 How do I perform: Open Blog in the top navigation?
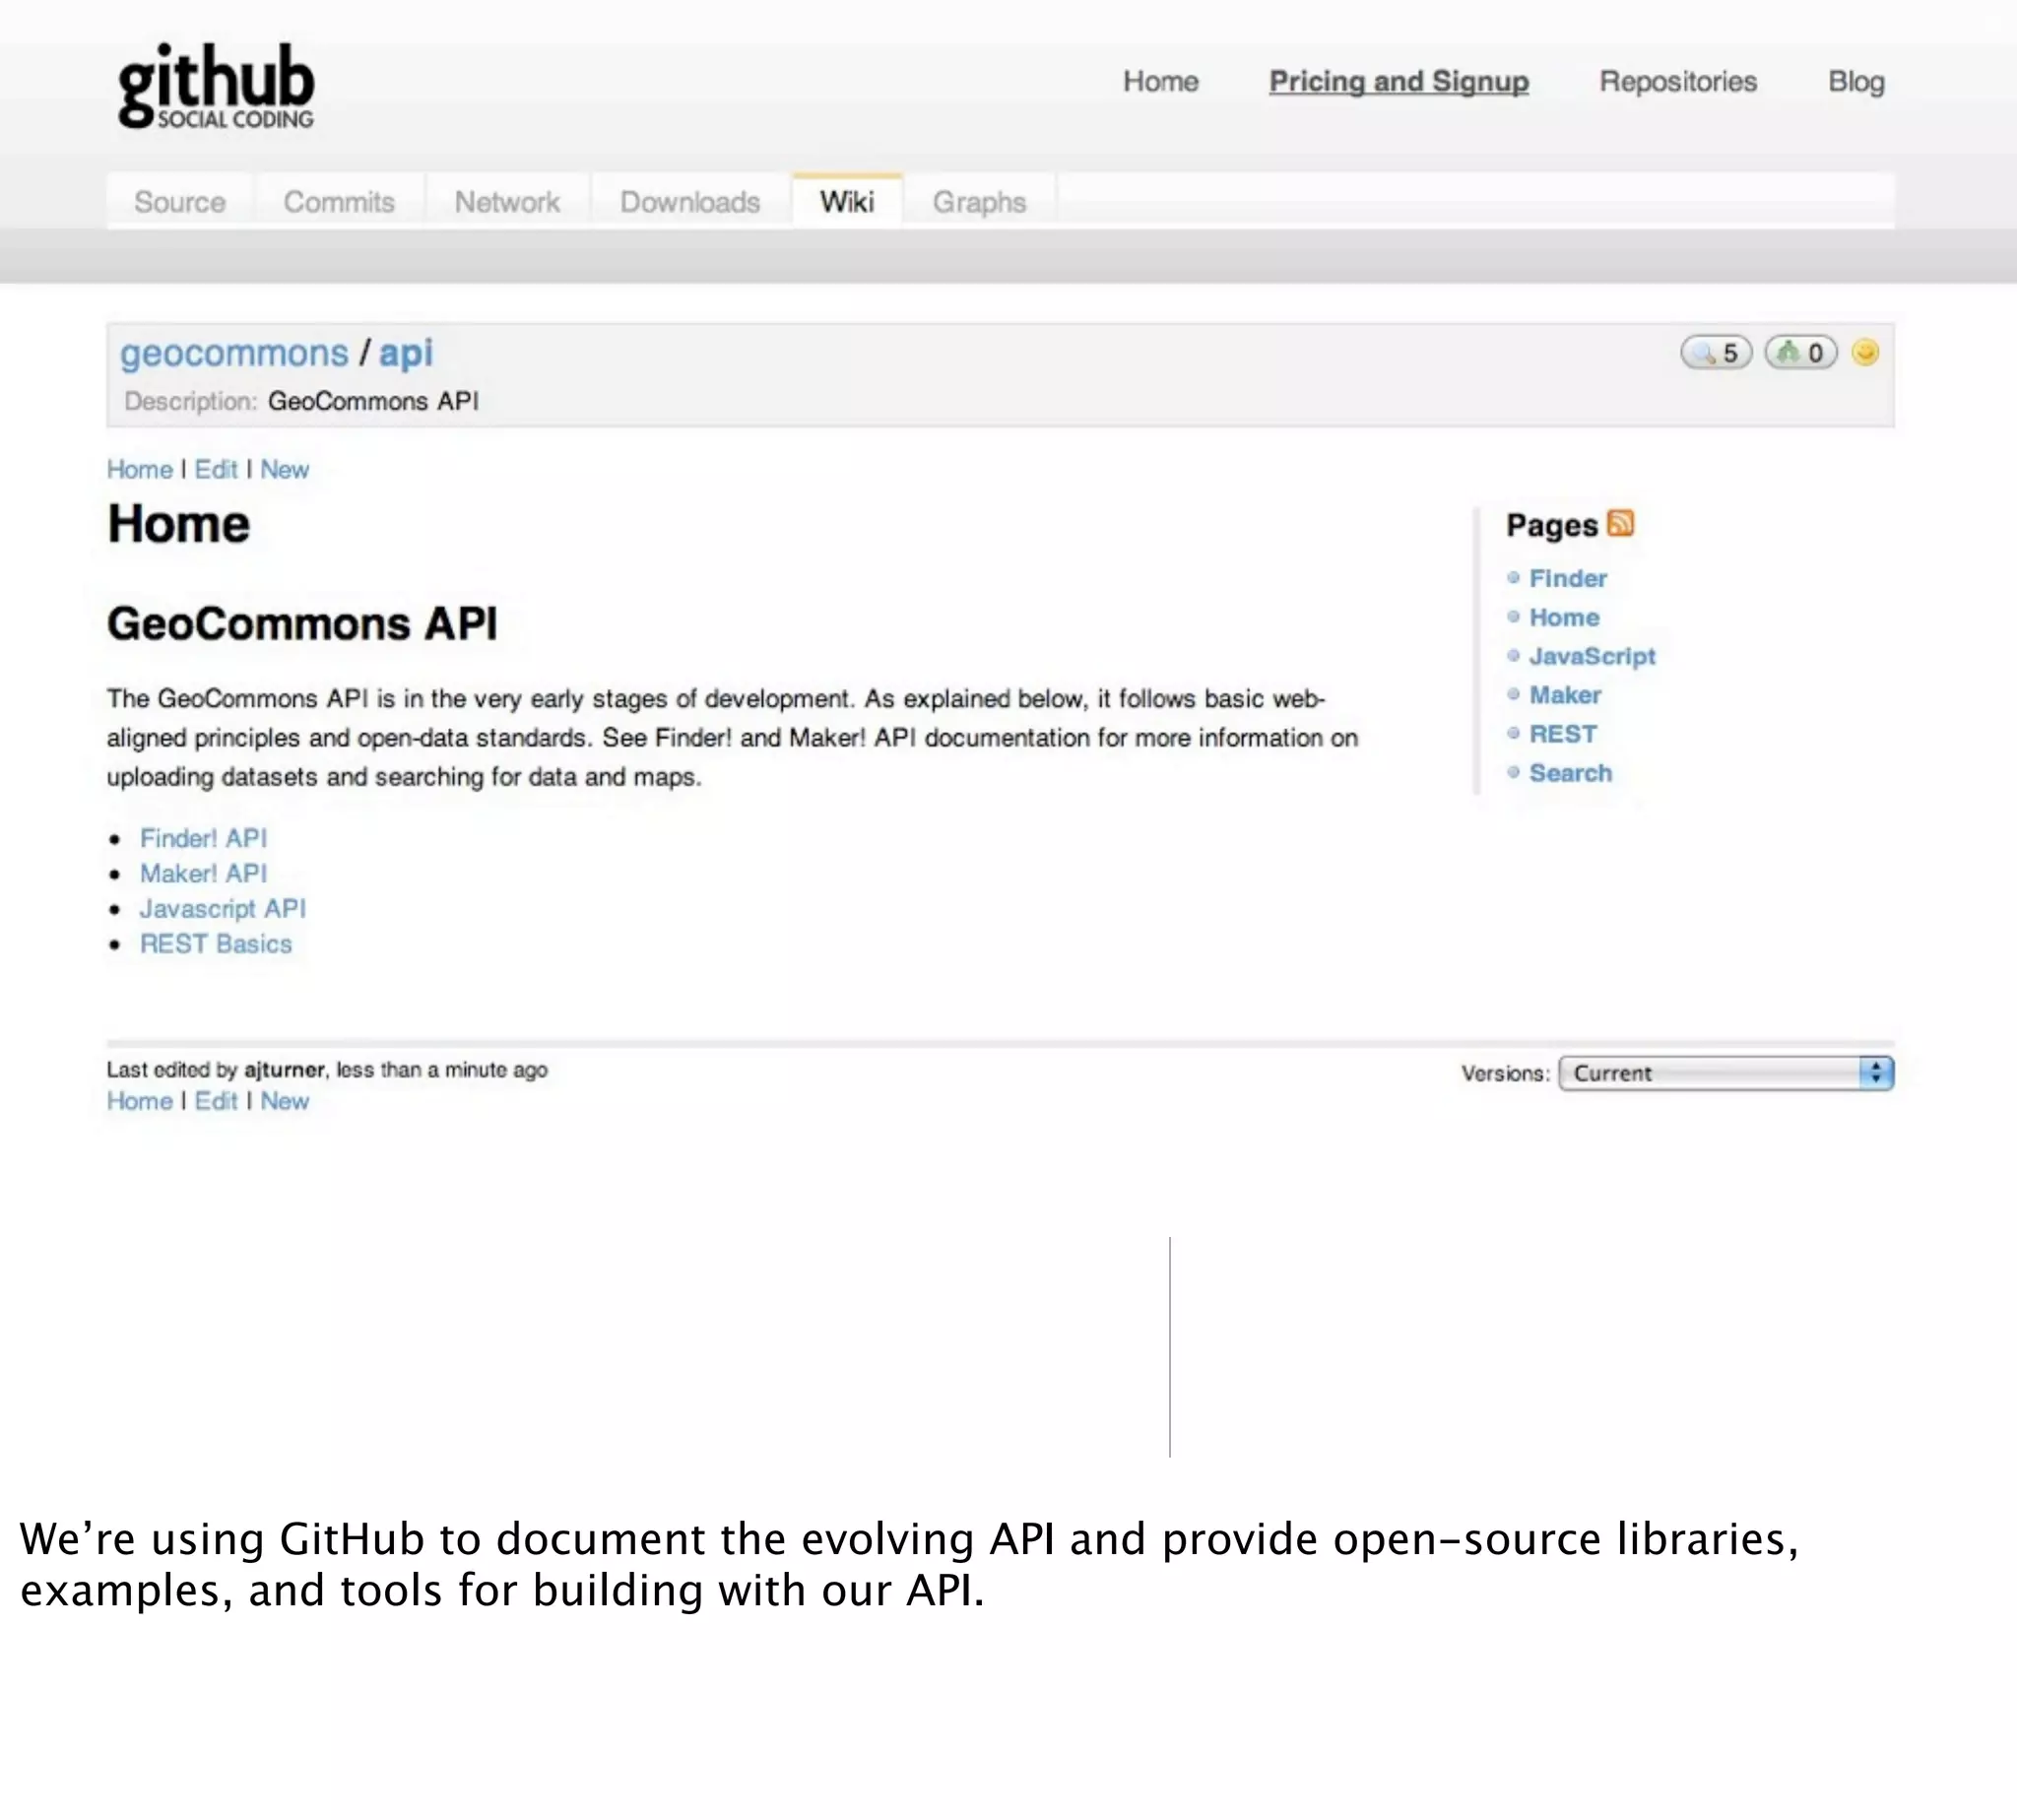[x=1856, y=82]
